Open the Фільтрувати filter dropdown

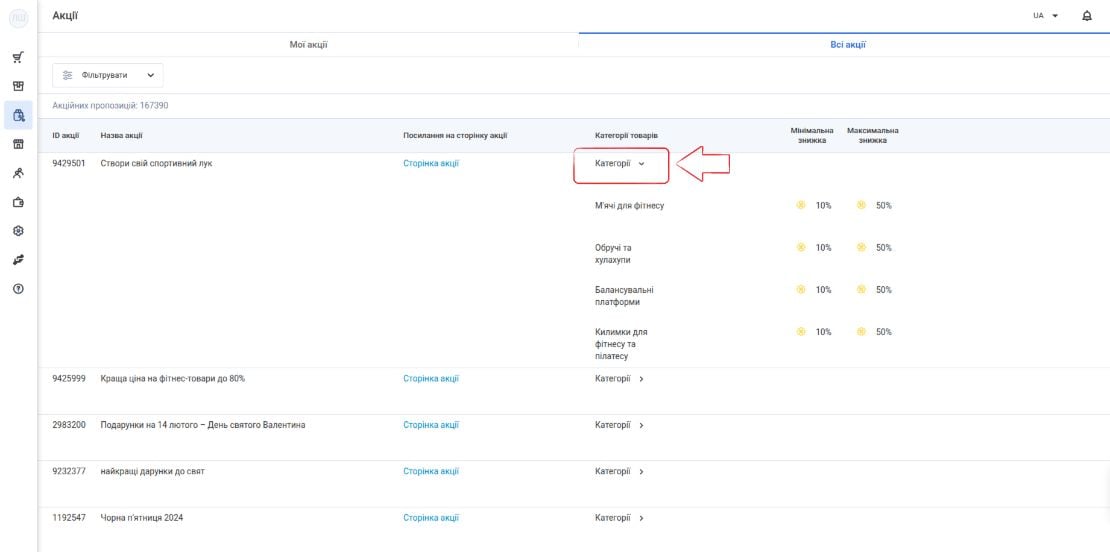pos(108,75)
